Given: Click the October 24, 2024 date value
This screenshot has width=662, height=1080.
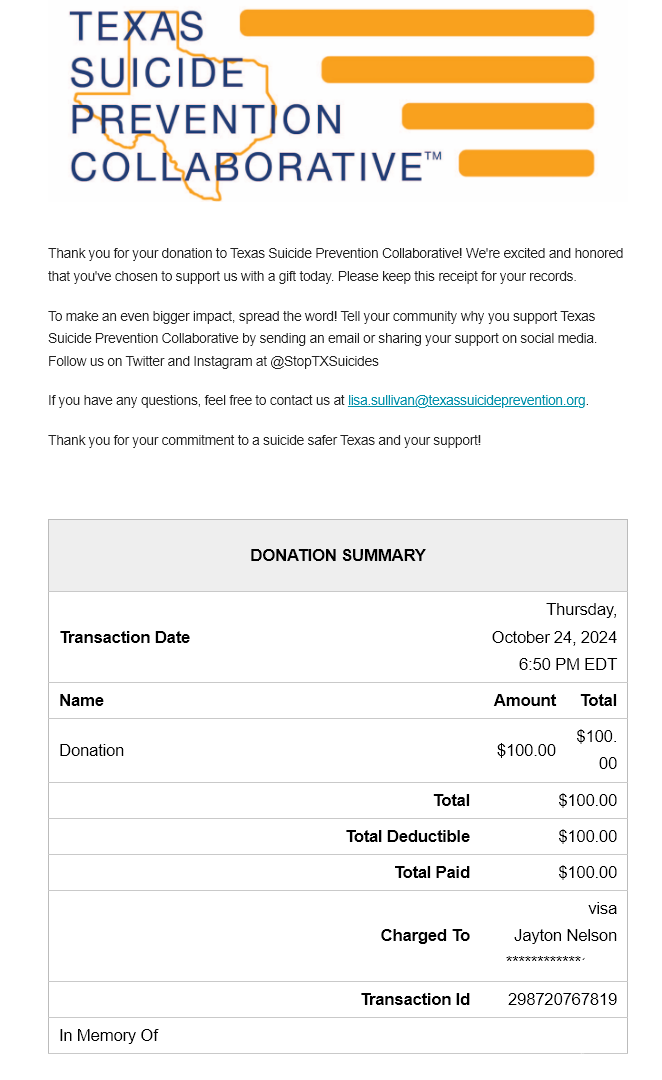Looking at the screenshot, I should point(554,637).
